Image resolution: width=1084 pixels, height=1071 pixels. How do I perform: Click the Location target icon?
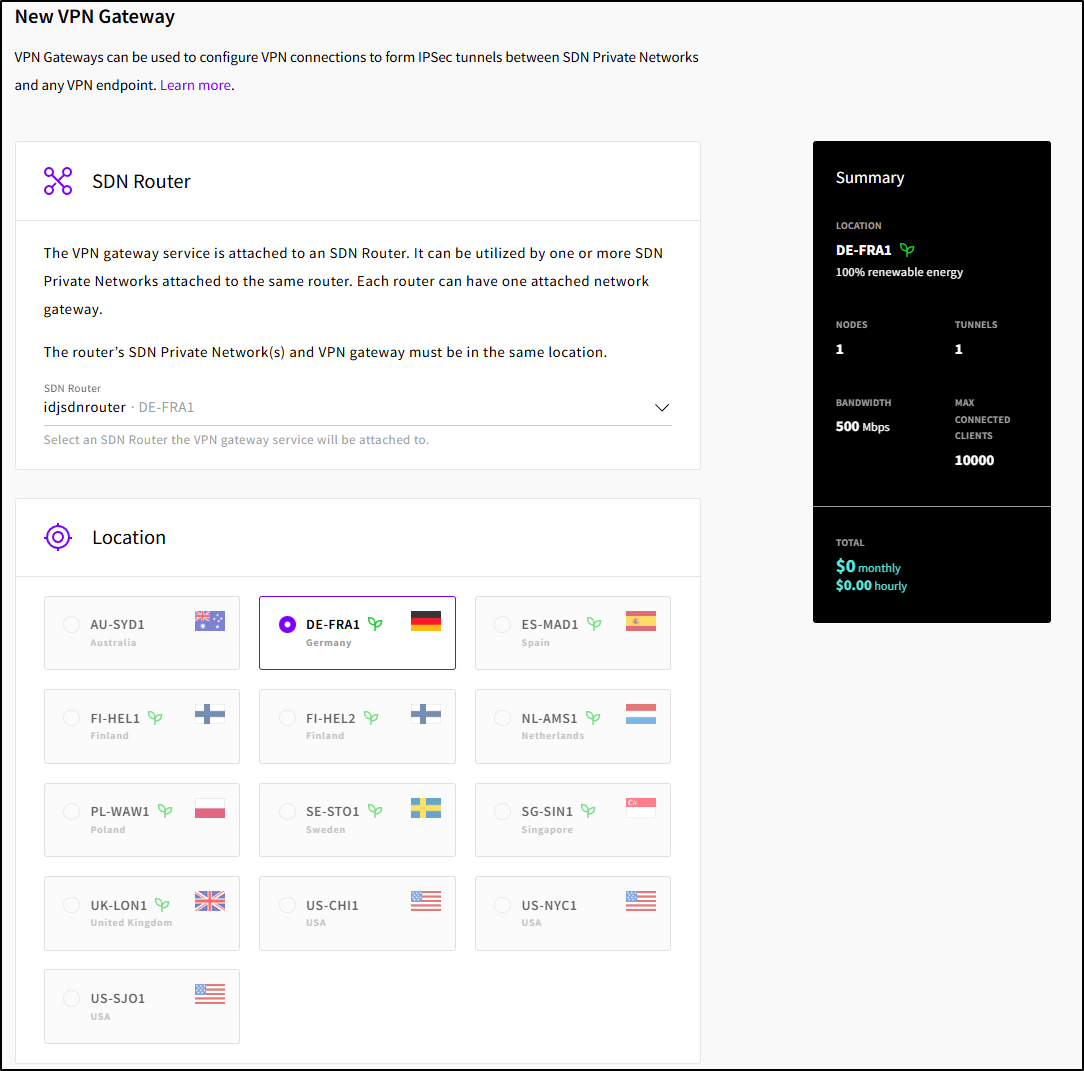pos(58,537)
